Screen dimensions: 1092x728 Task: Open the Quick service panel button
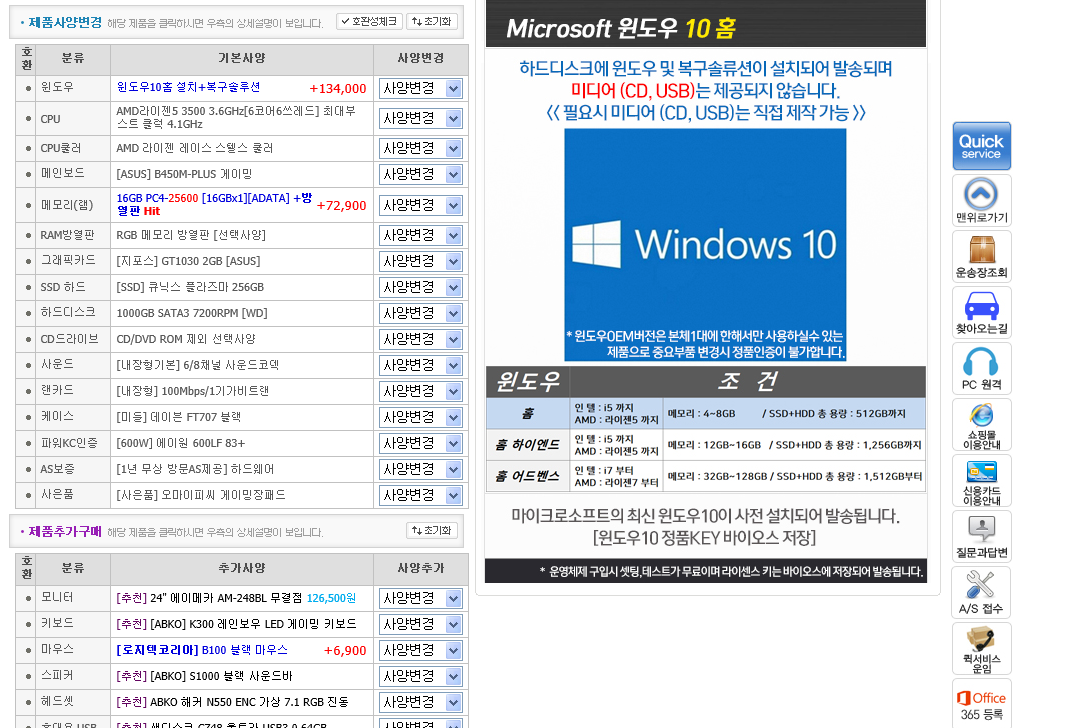click(x=981, y=146)
